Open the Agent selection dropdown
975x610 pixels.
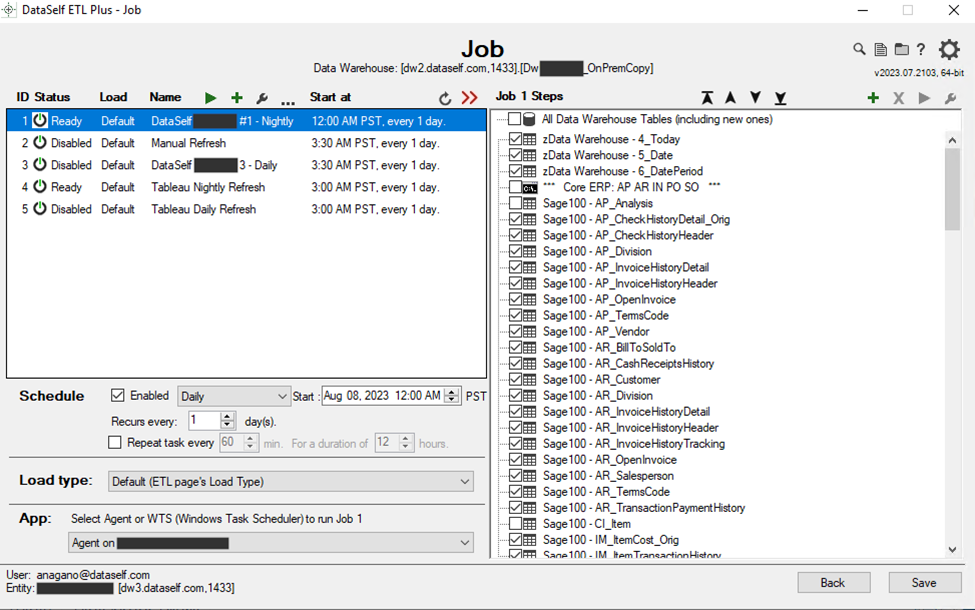click(x=270, y=543)
